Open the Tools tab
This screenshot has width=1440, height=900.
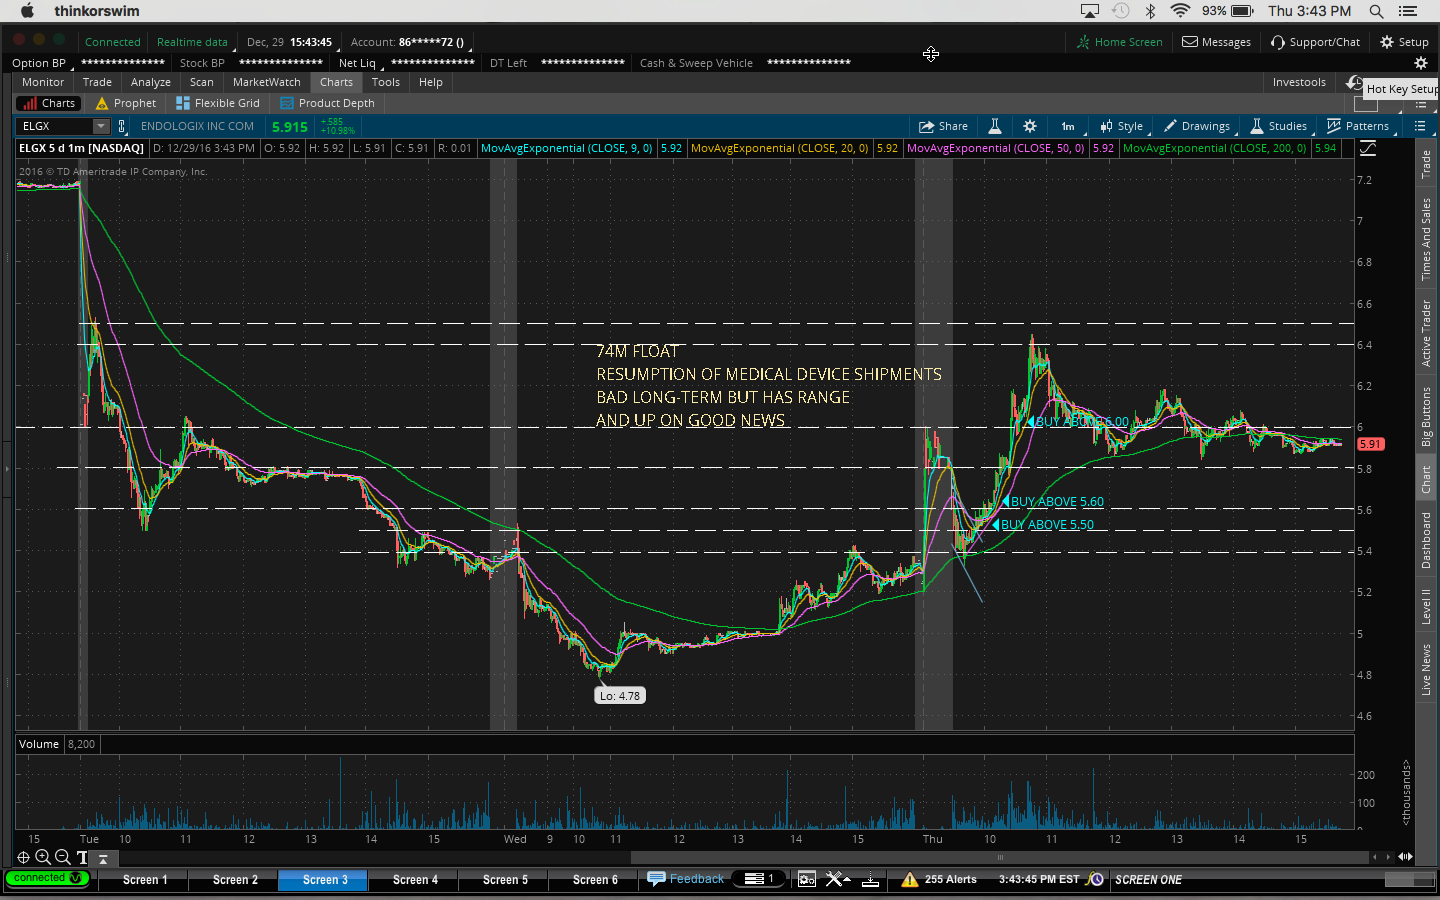[x=386, y=82]
